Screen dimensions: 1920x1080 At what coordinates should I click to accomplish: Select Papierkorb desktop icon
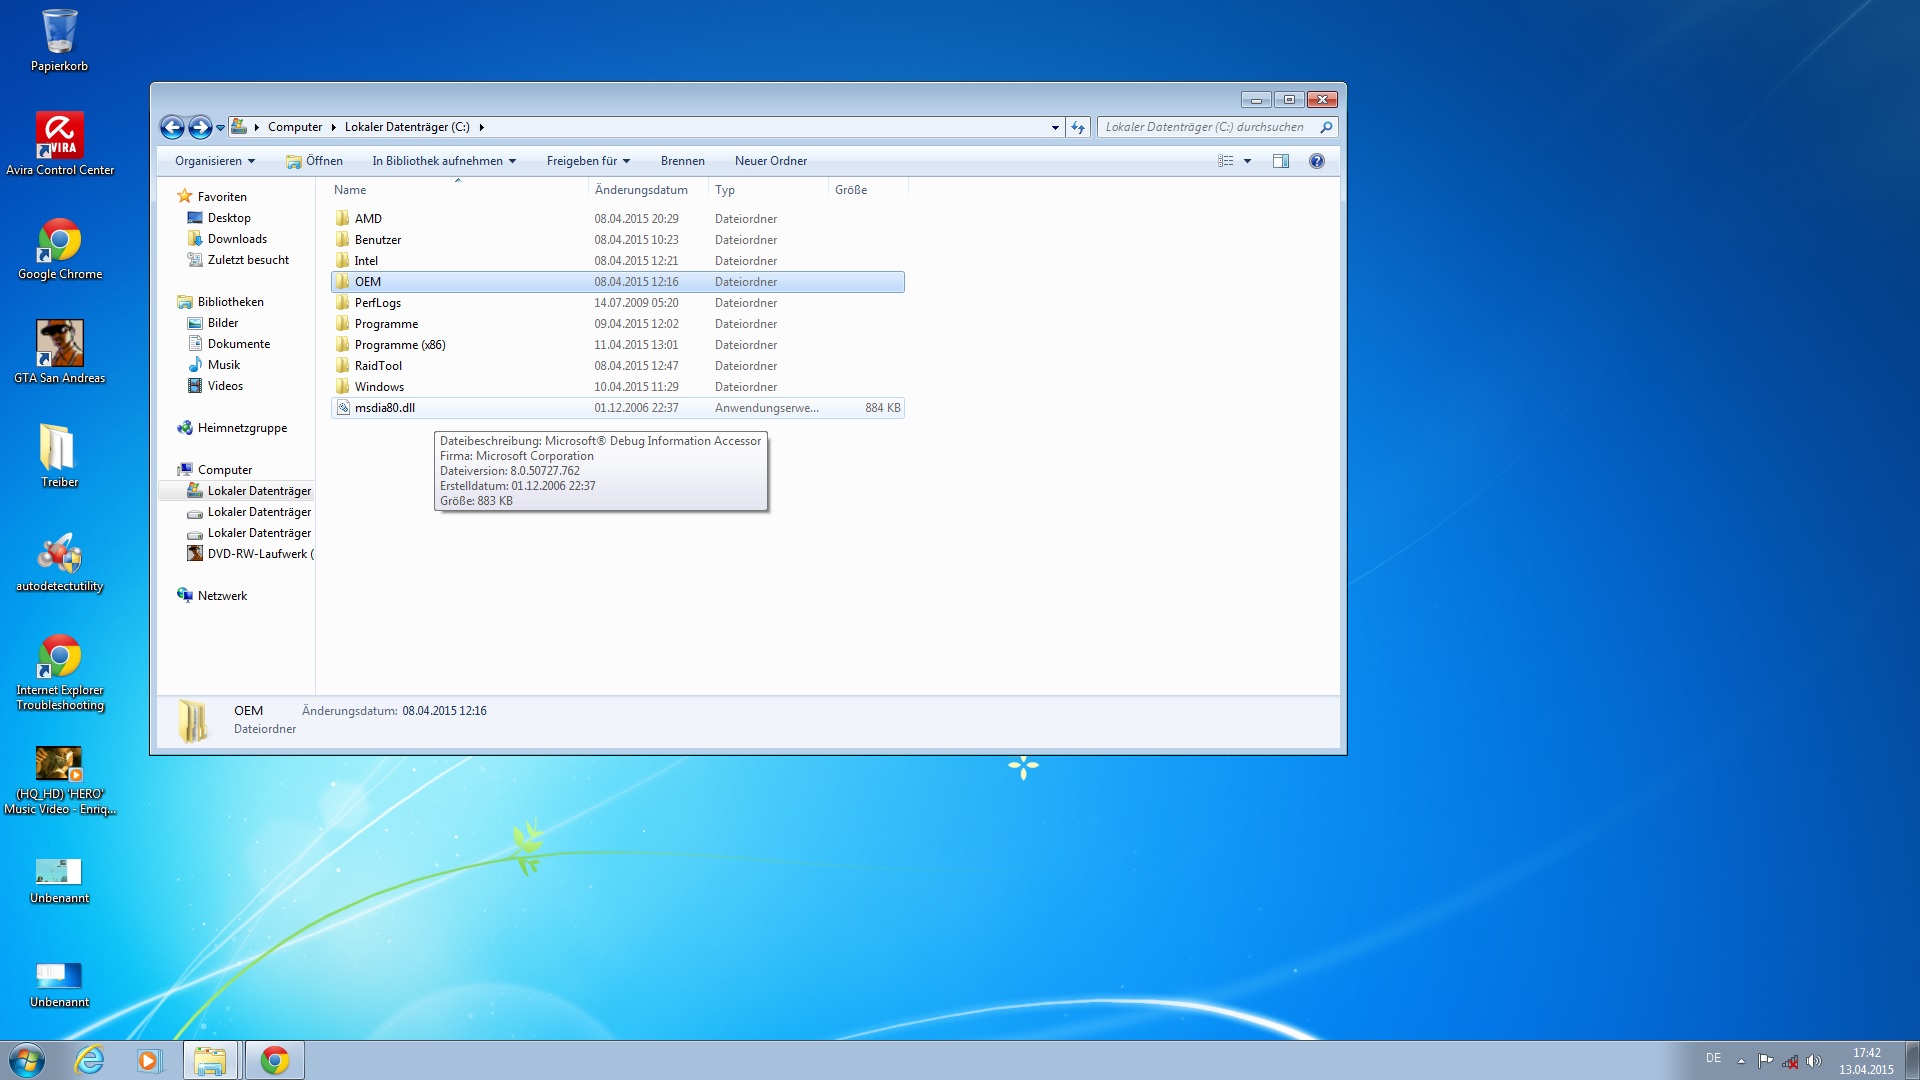pyautogui.click(x=59, y=41)
